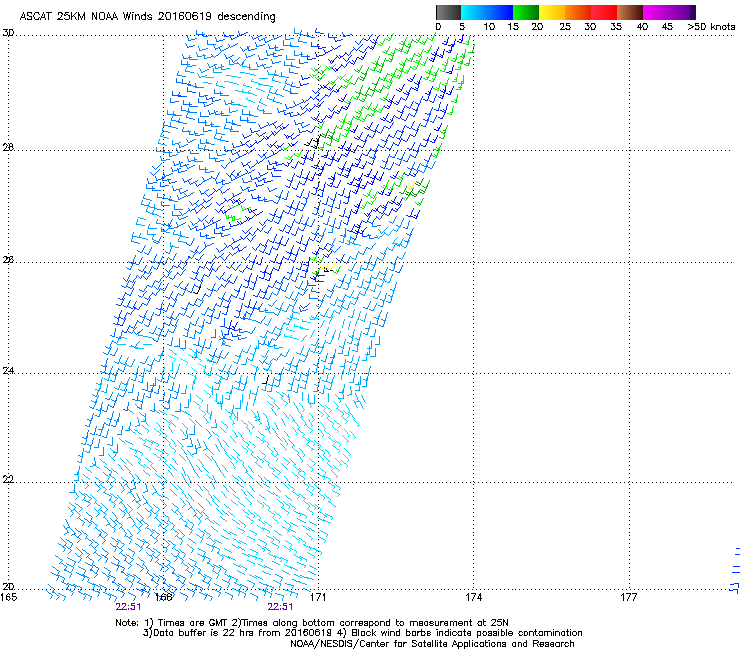The height and width of the screenshot is (650, 740).
Task: Select the yellow 20-25 knots legend segment
Action: (x=552, y=12)
